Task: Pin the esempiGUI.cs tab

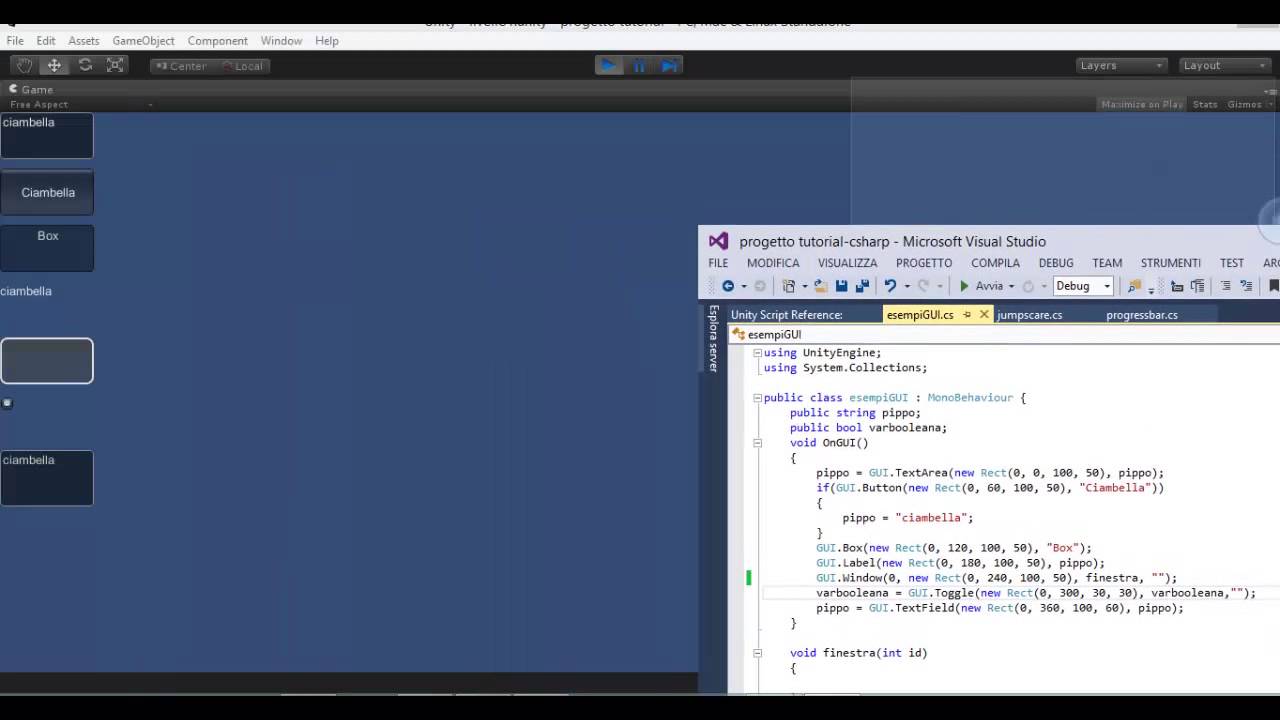Action: (x=967, y=314)
